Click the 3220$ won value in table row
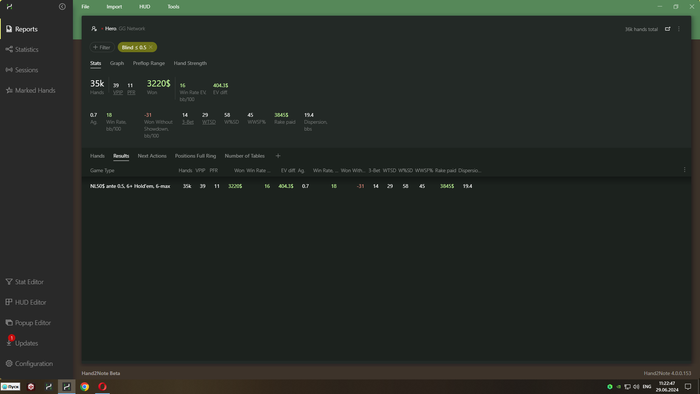The image size is (700, 394). [x=235, y=186]
